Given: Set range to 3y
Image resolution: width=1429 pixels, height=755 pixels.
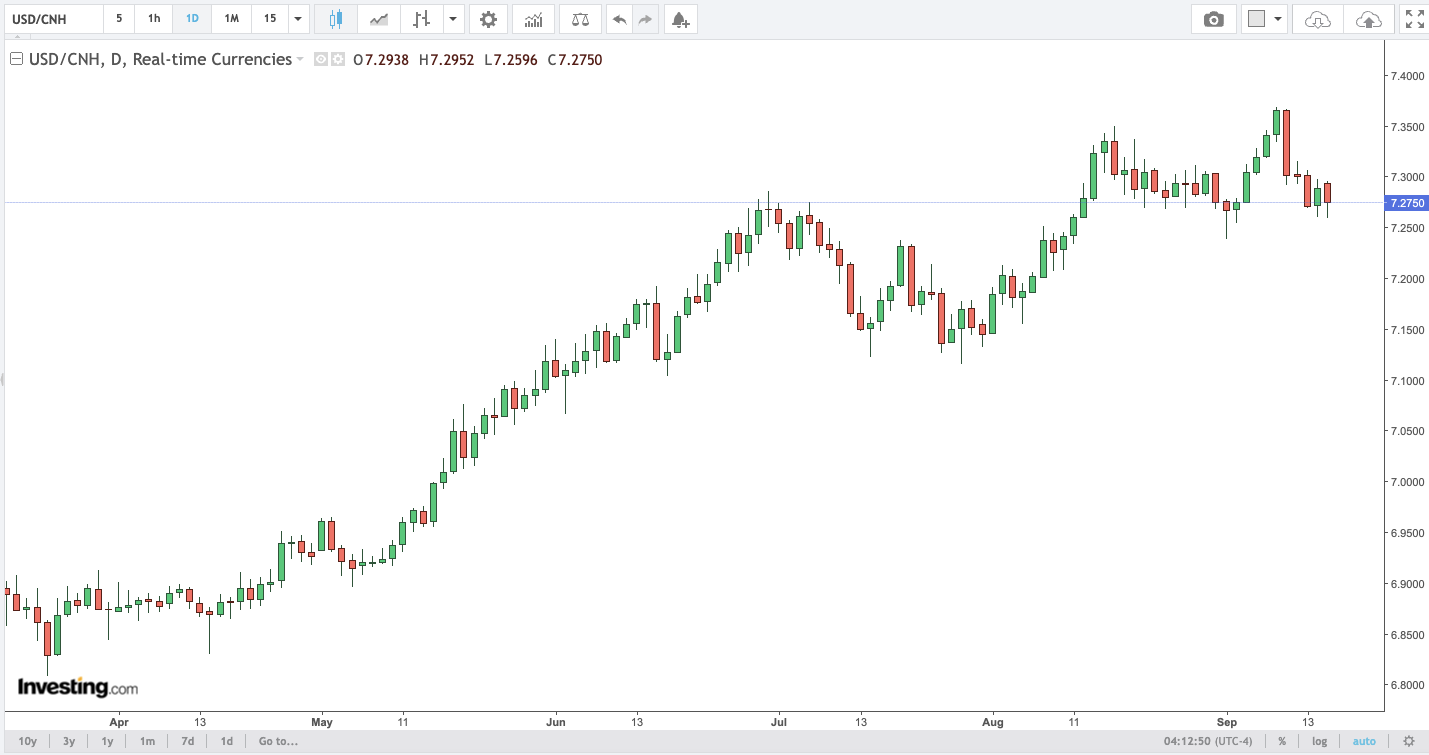Looking at the screenshot, I should pos(69,741).
